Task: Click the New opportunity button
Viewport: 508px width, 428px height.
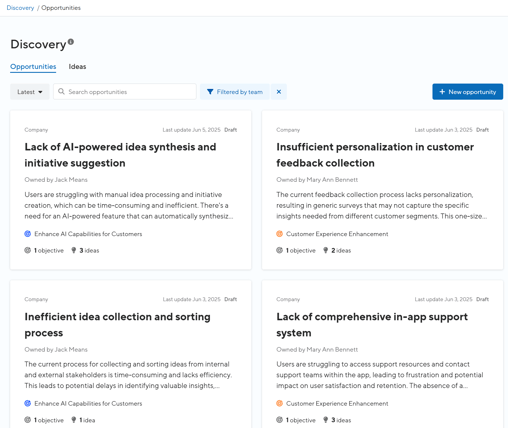Action: (x=467, y=92)
